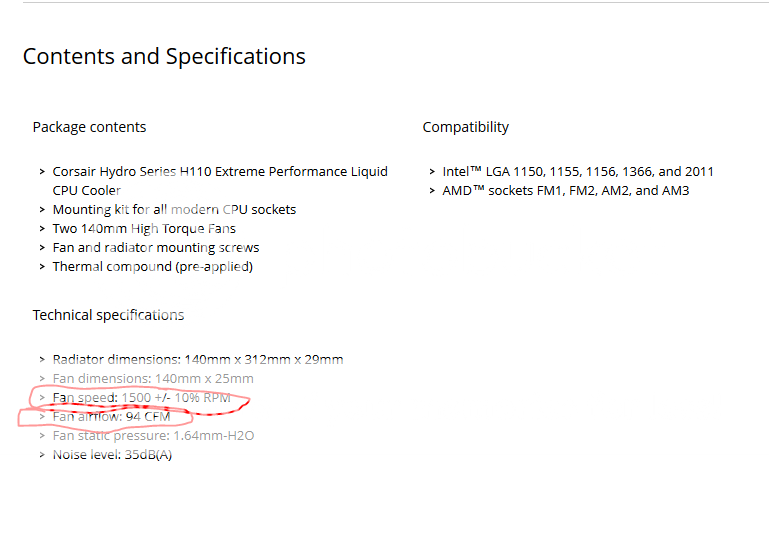The width and height of the screenshot is (769, 555).
Task: Click the Fan dimensions 140mm x 25mm text
Action: tap(153, 379)
